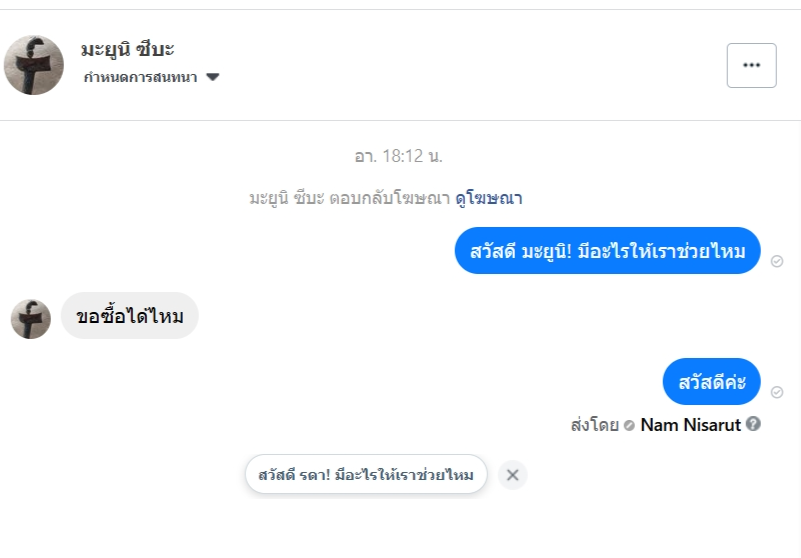Select the สวัสดีค่ะ sent message bubble

(712, 382)
